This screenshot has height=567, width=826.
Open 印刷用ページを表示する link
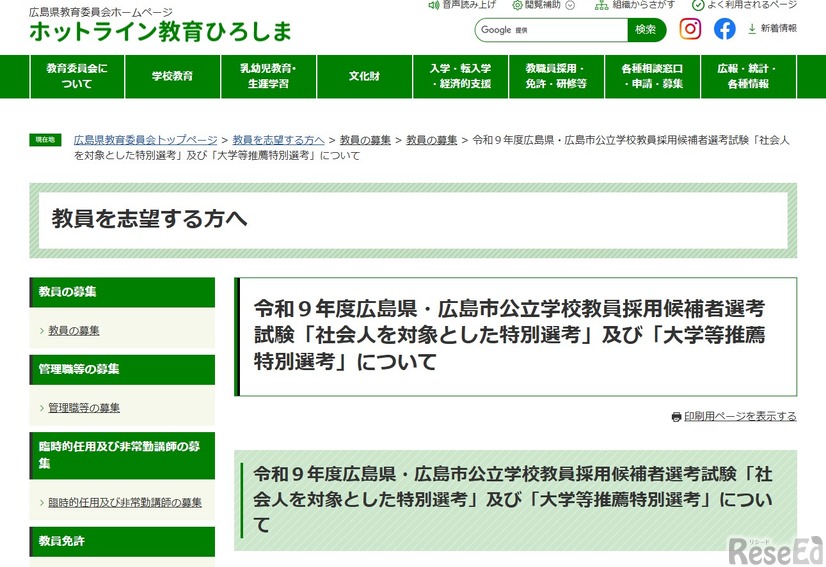pos(740,417)
